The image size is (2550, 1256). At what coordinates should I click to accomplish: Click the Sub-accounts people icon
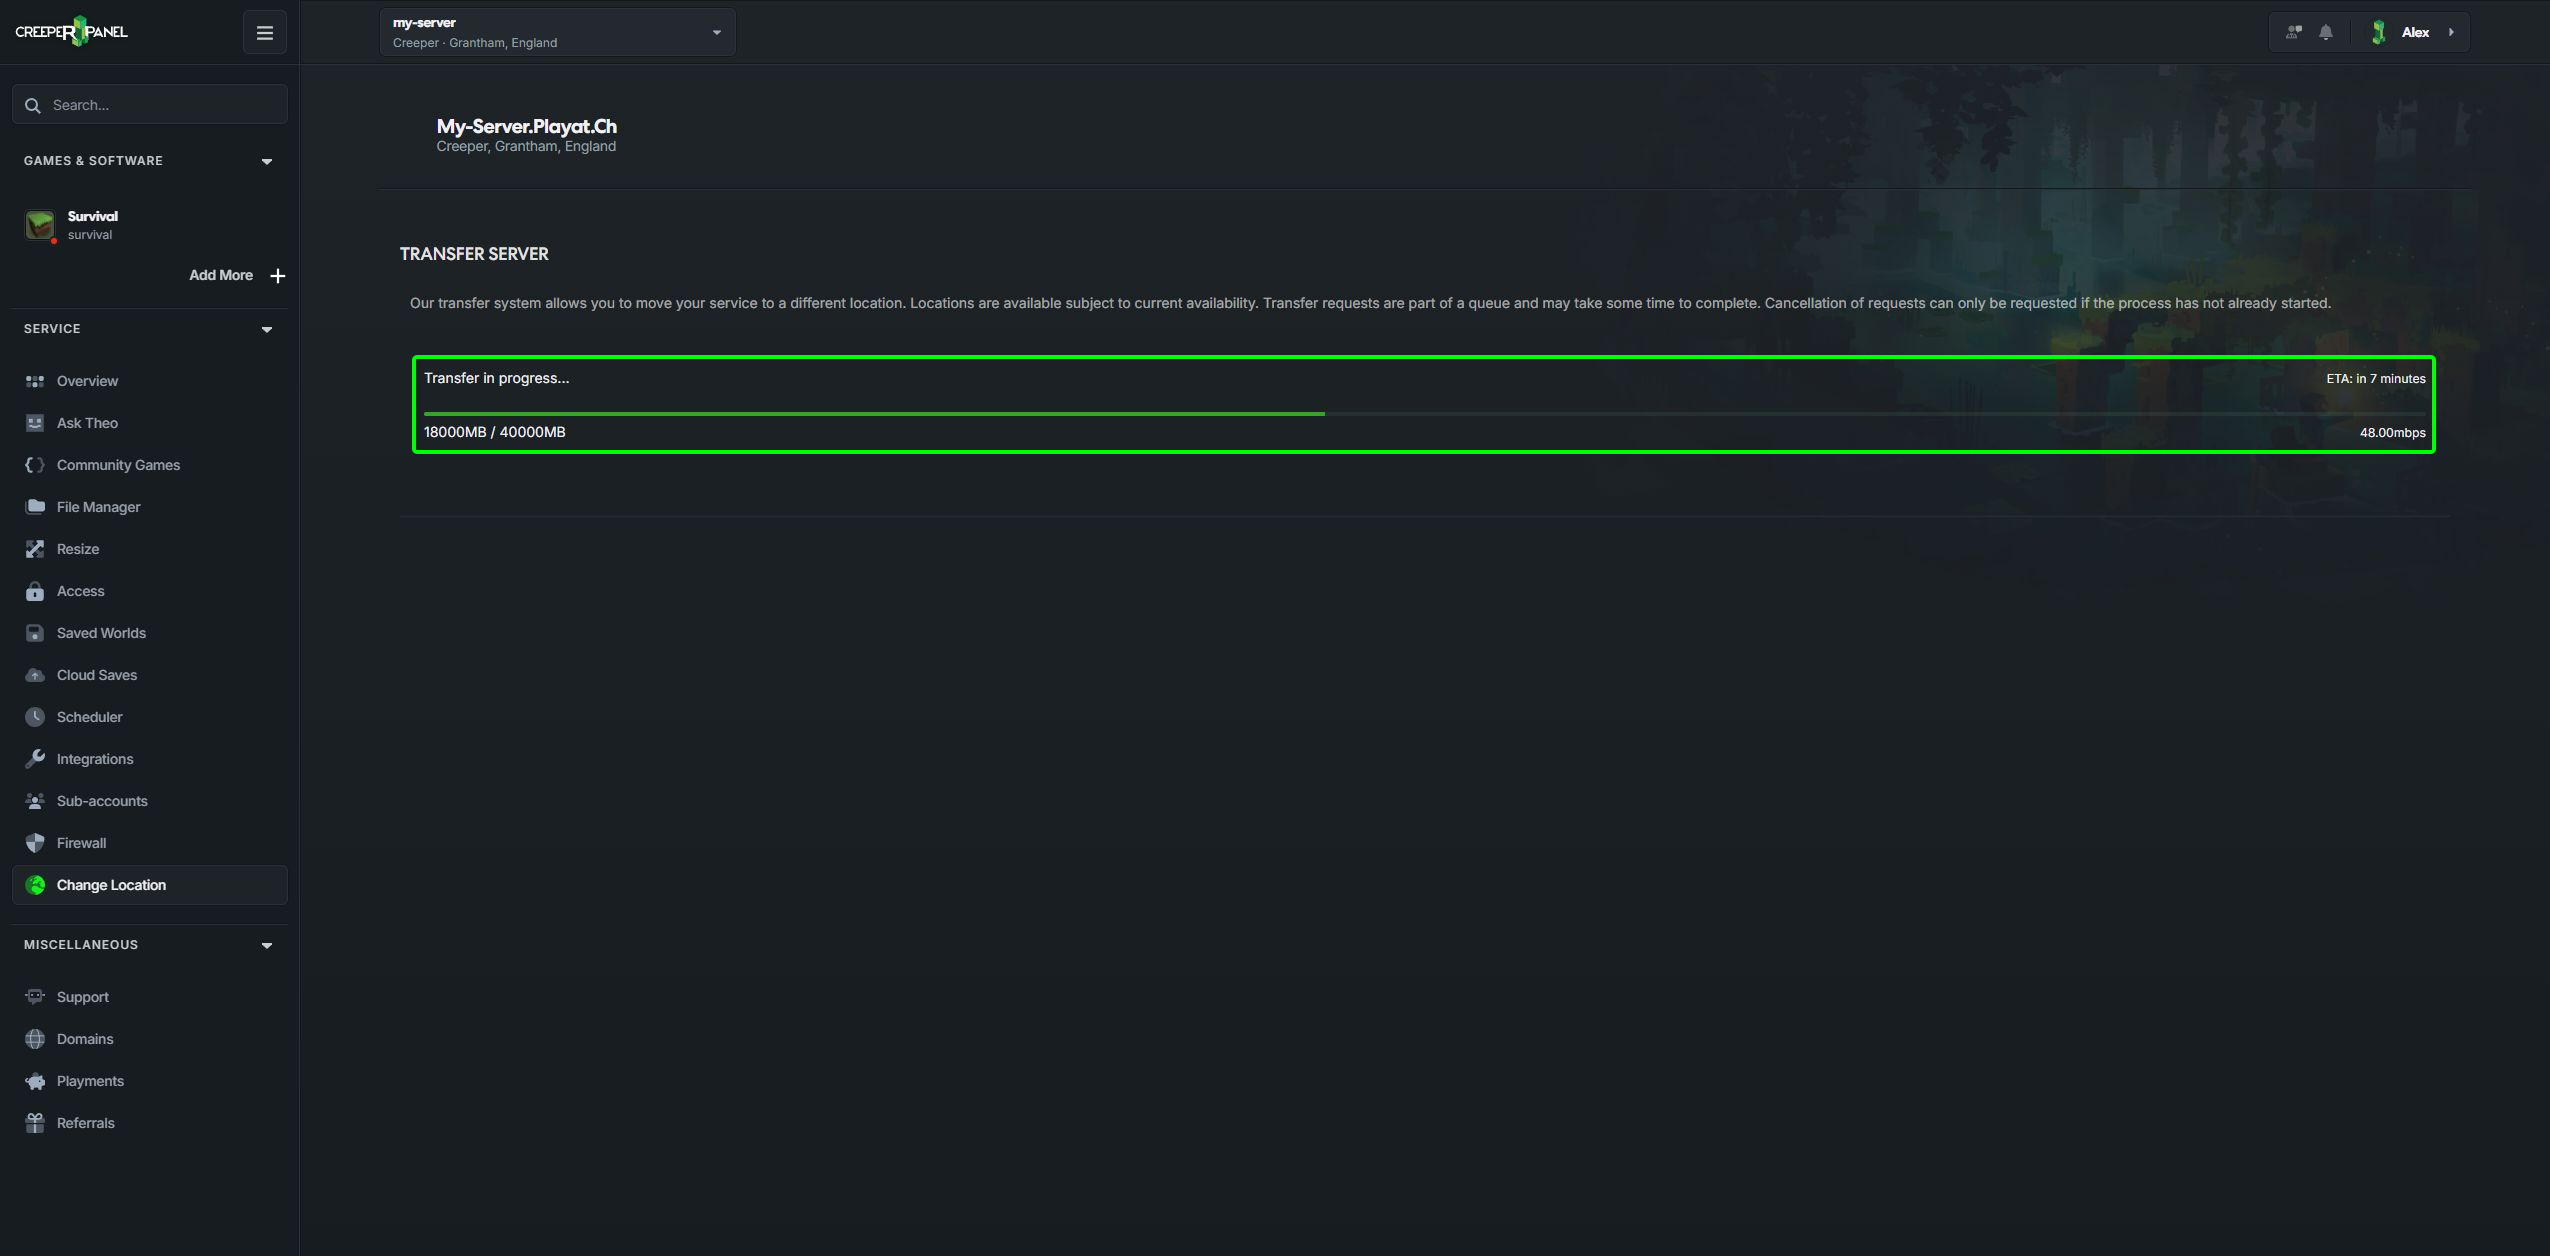35,801
